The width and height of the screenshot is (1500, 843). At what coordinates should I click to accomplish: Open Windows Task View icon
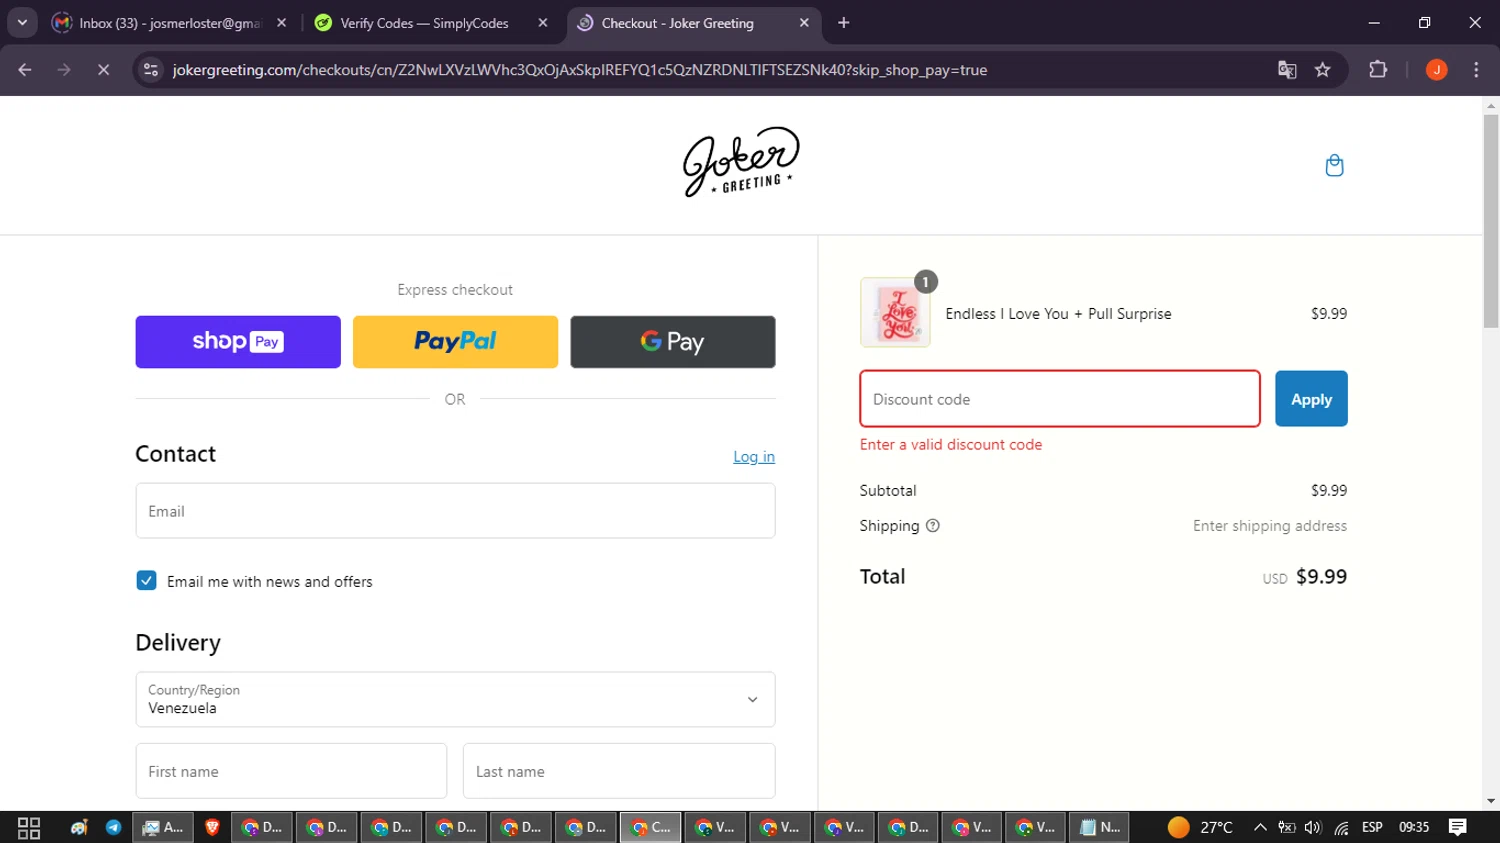click(29, 828)
